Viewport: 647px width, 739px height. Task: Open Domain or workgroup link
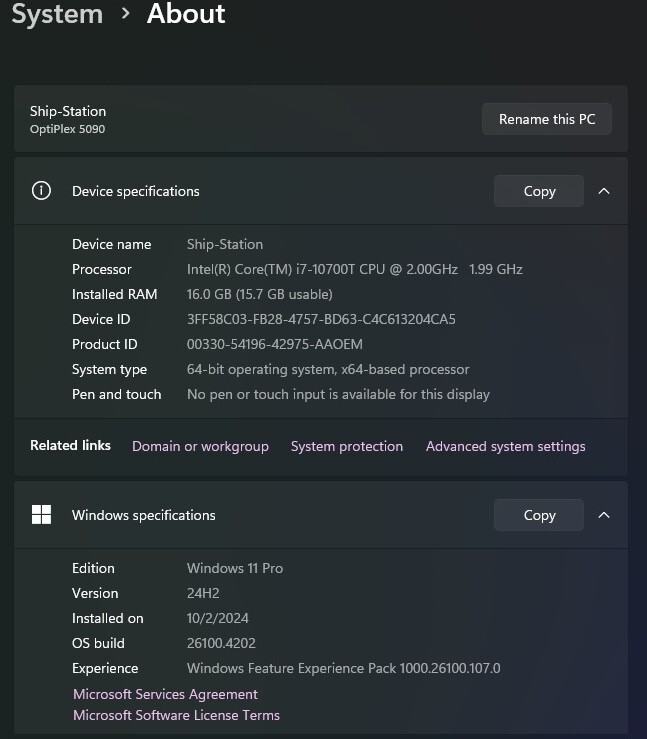click(200, 446)
